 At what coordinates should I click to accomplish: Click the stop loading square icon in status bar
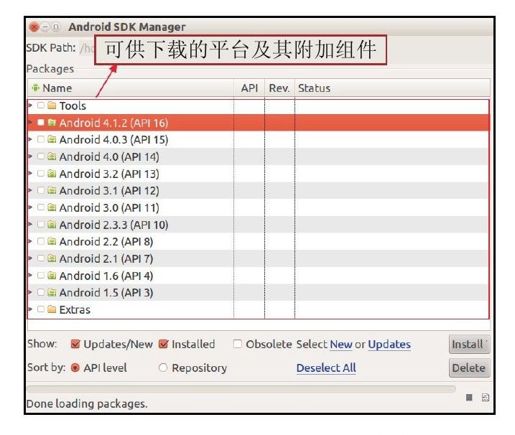(x=469, y=397)
